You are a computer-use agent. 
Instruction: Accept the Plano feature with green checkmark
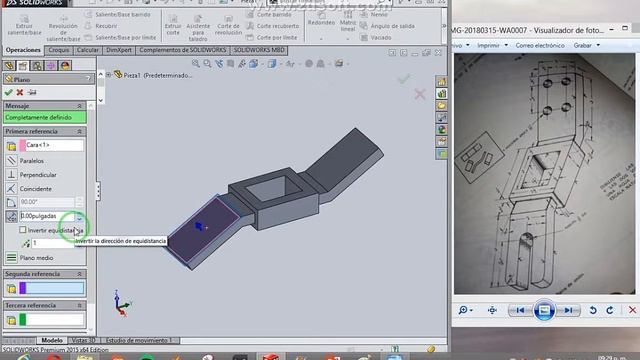(8, 93)
